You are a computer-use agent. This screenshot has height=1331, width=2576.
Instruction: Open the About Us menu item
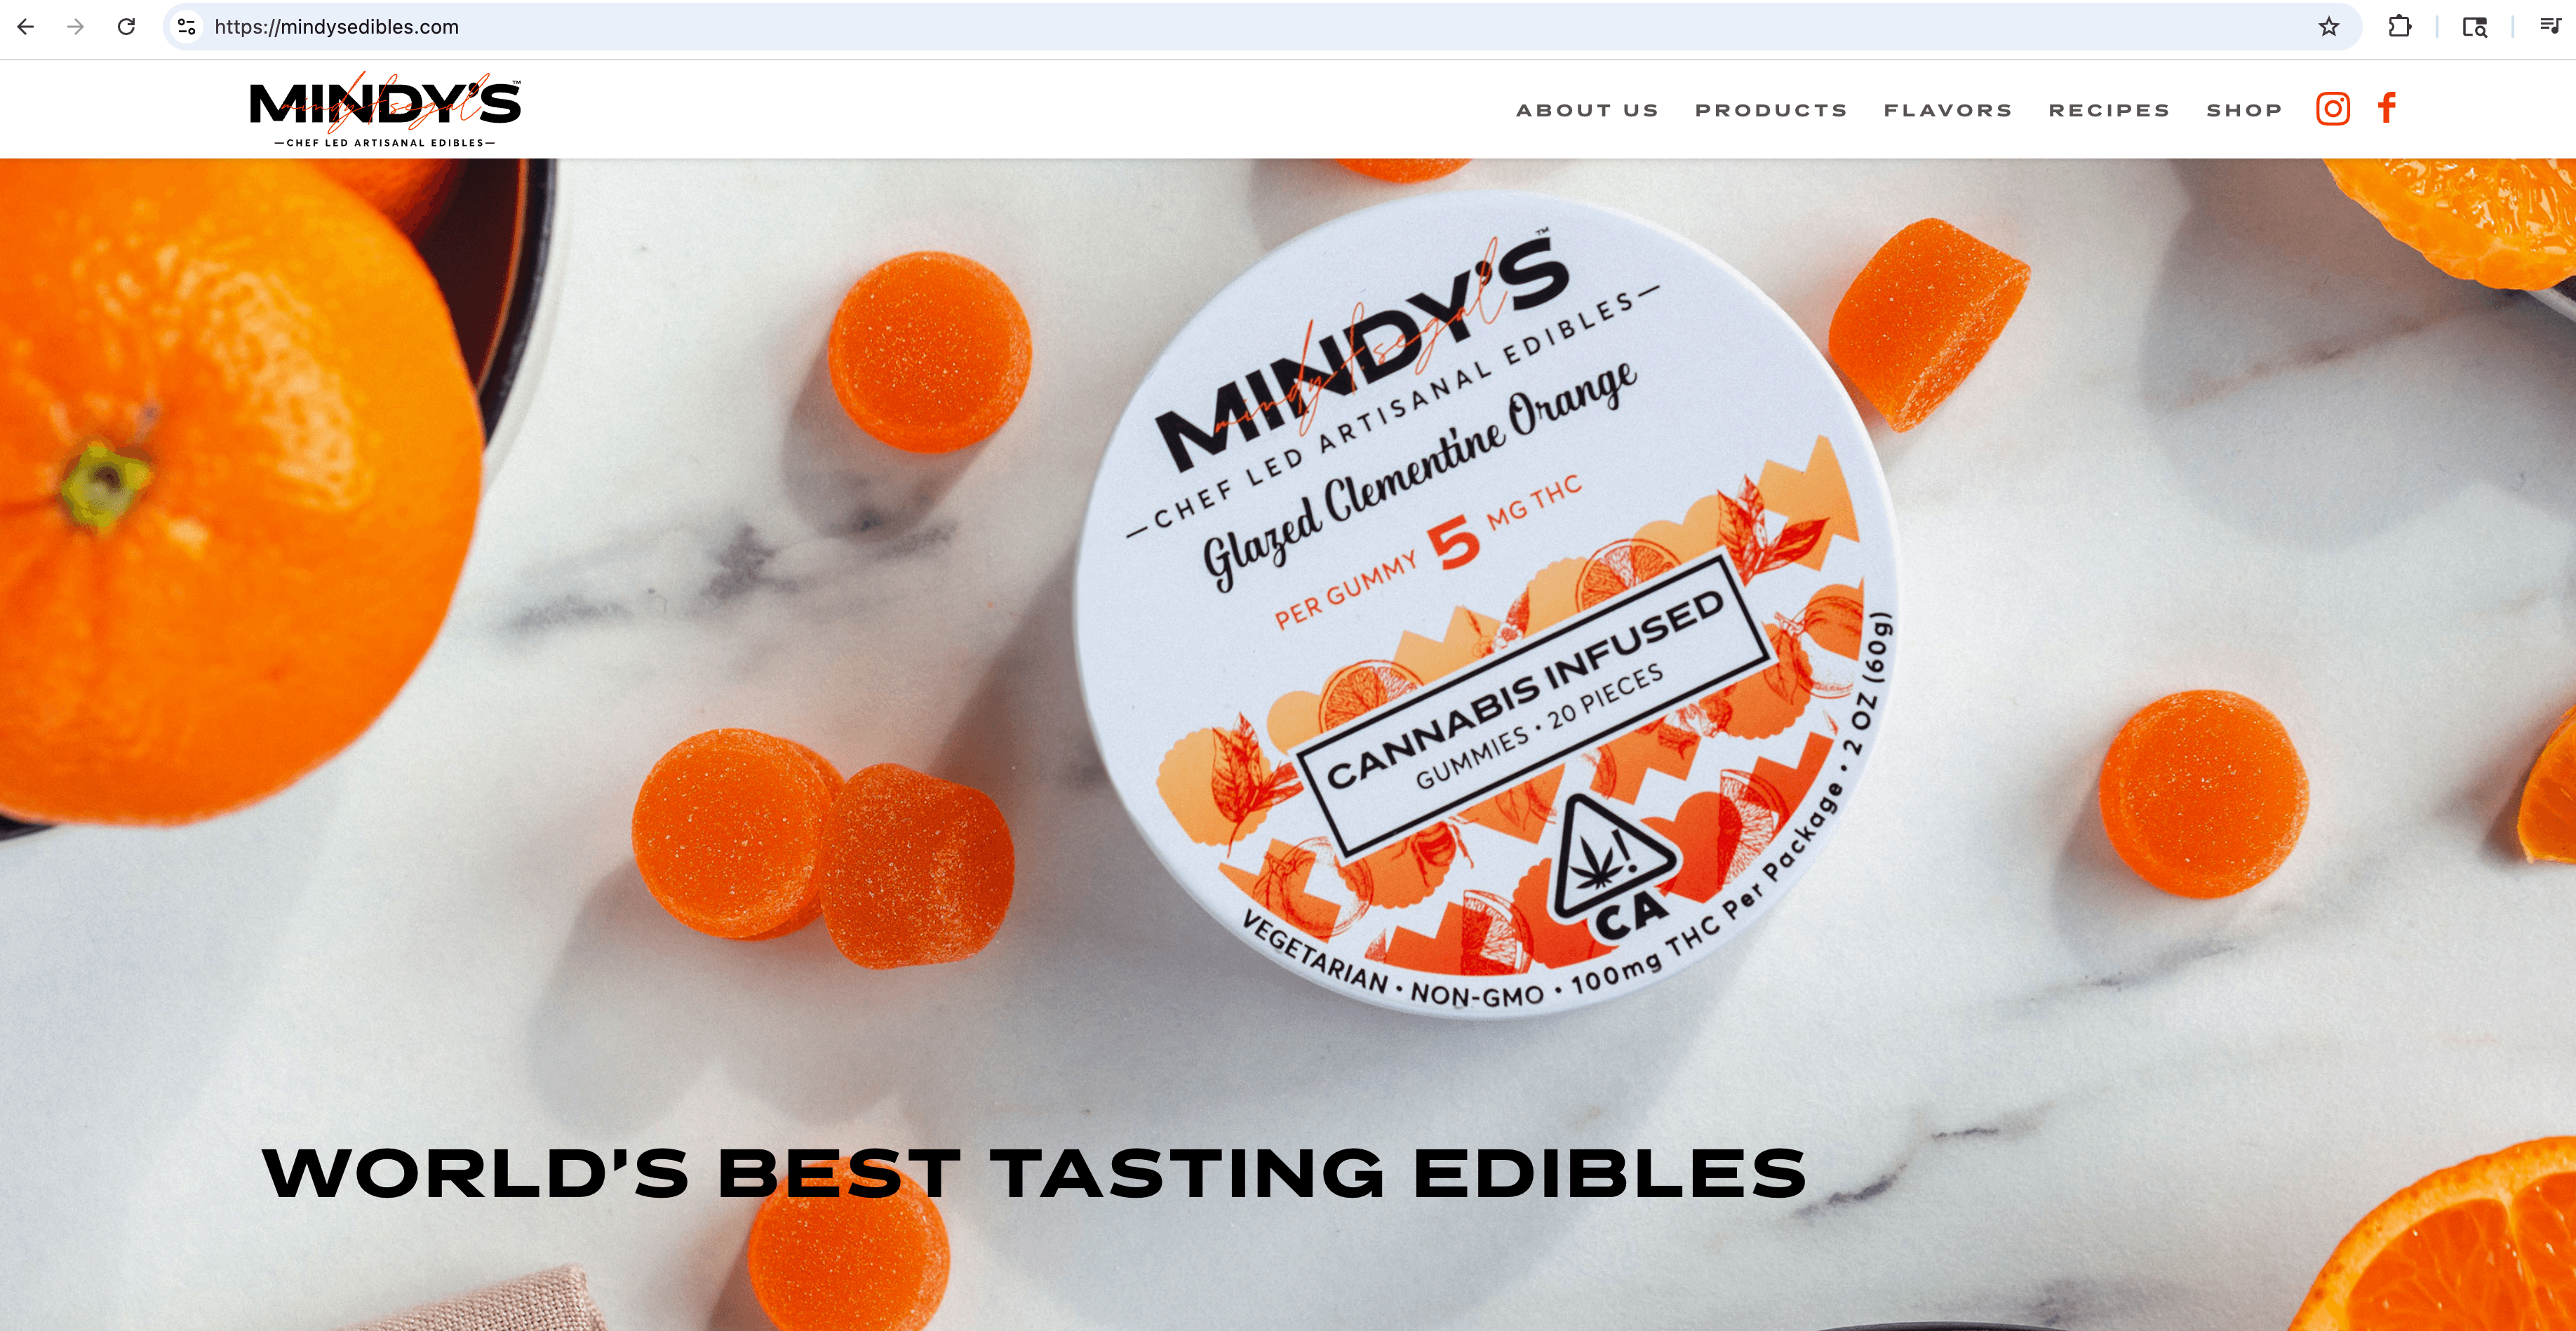pos(1587,110)
